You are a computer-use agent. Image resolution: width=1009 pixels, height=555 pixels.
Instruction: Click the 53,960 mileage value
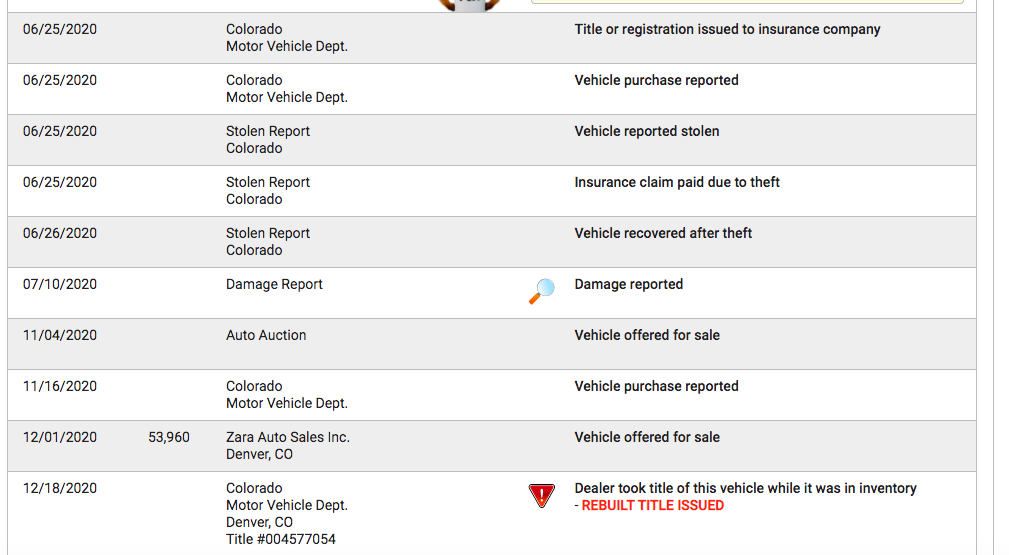point(169,437)
